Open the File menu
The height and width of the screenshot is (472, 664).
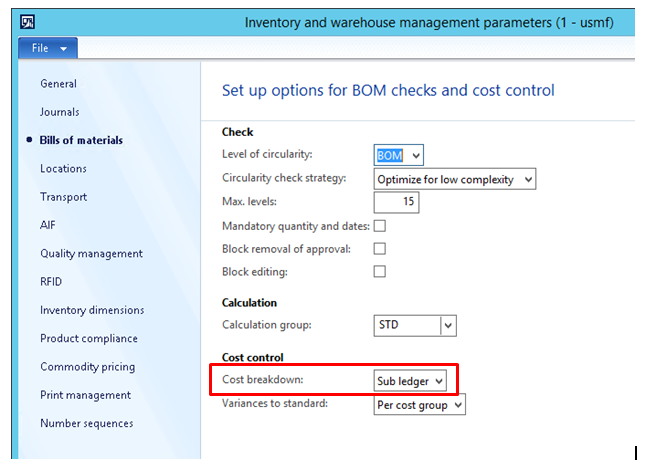(47, 48)
